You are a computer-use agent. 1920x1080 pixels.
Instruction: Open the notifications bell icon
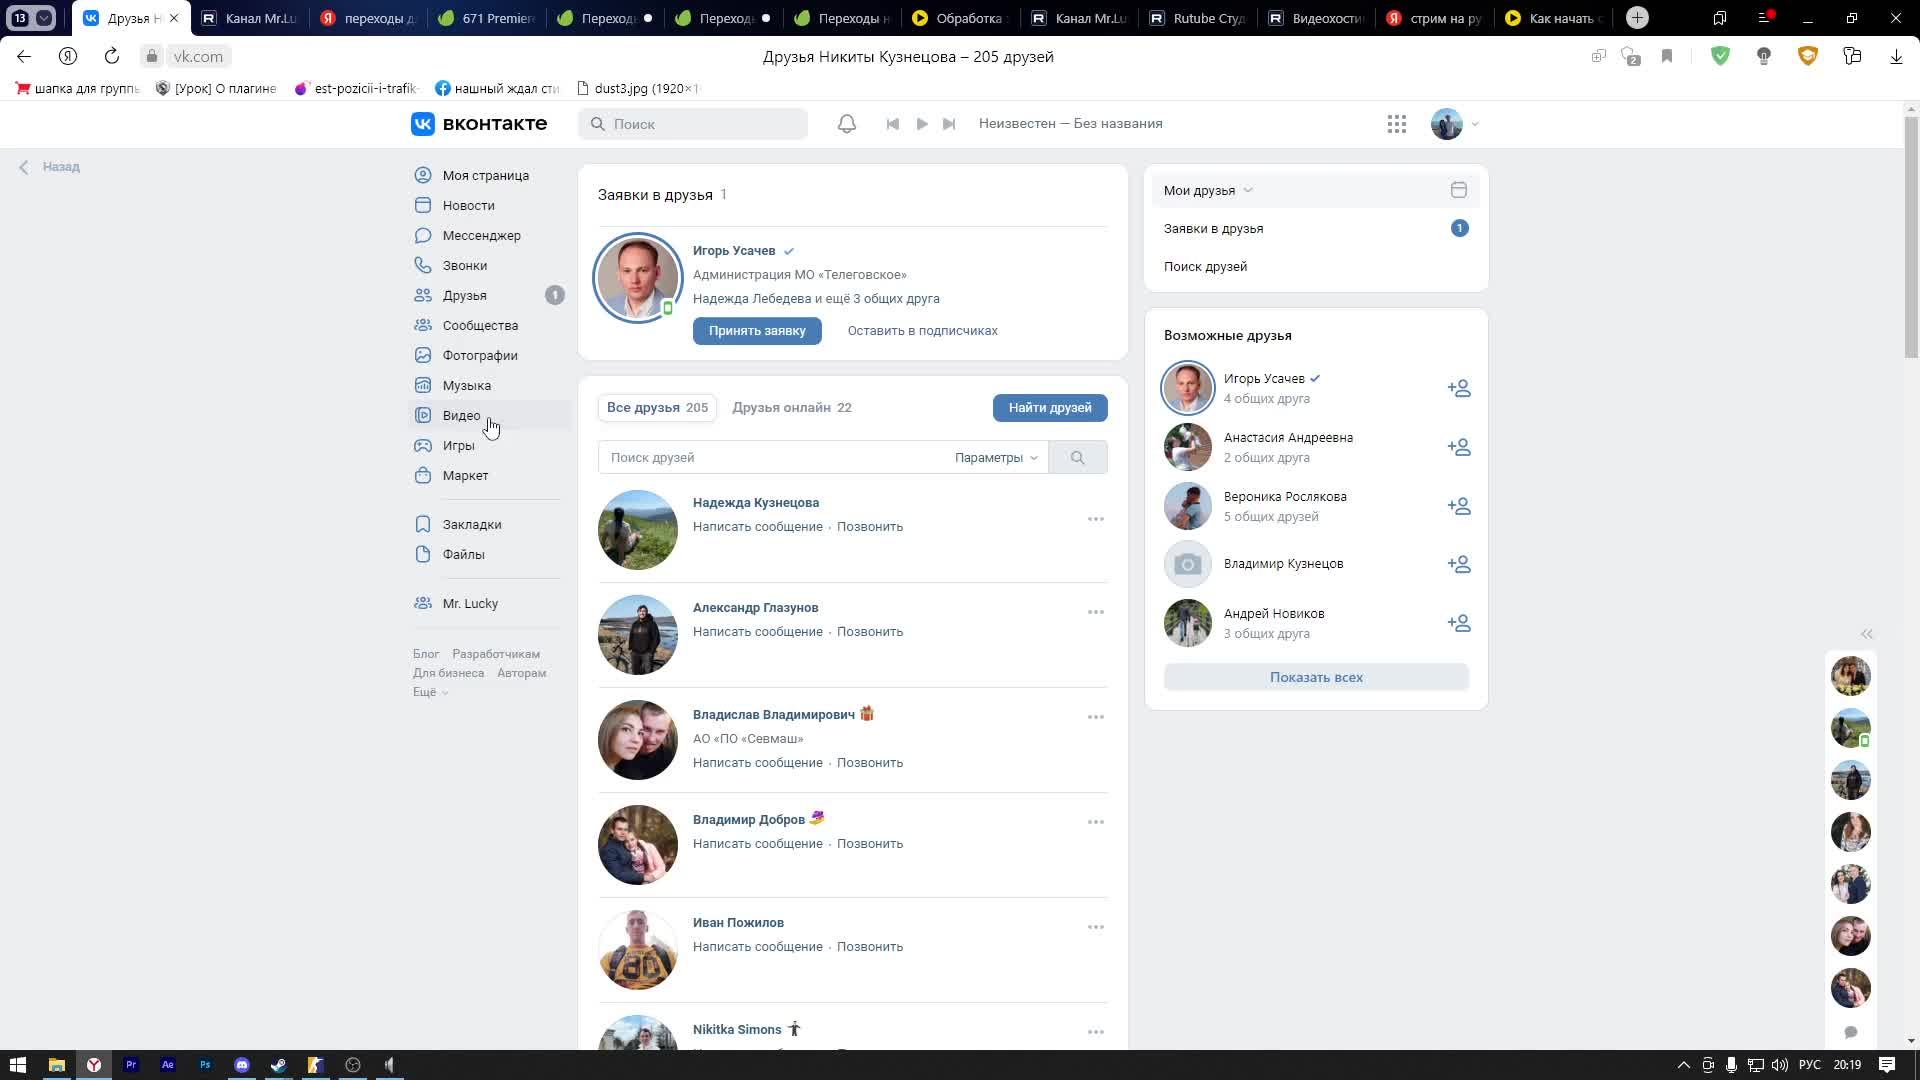846,124
